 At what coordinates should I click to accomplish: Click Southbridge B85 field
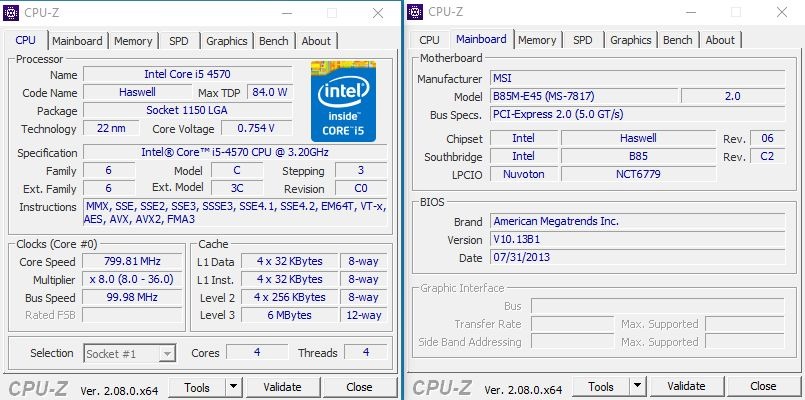[x=638, y=156]
